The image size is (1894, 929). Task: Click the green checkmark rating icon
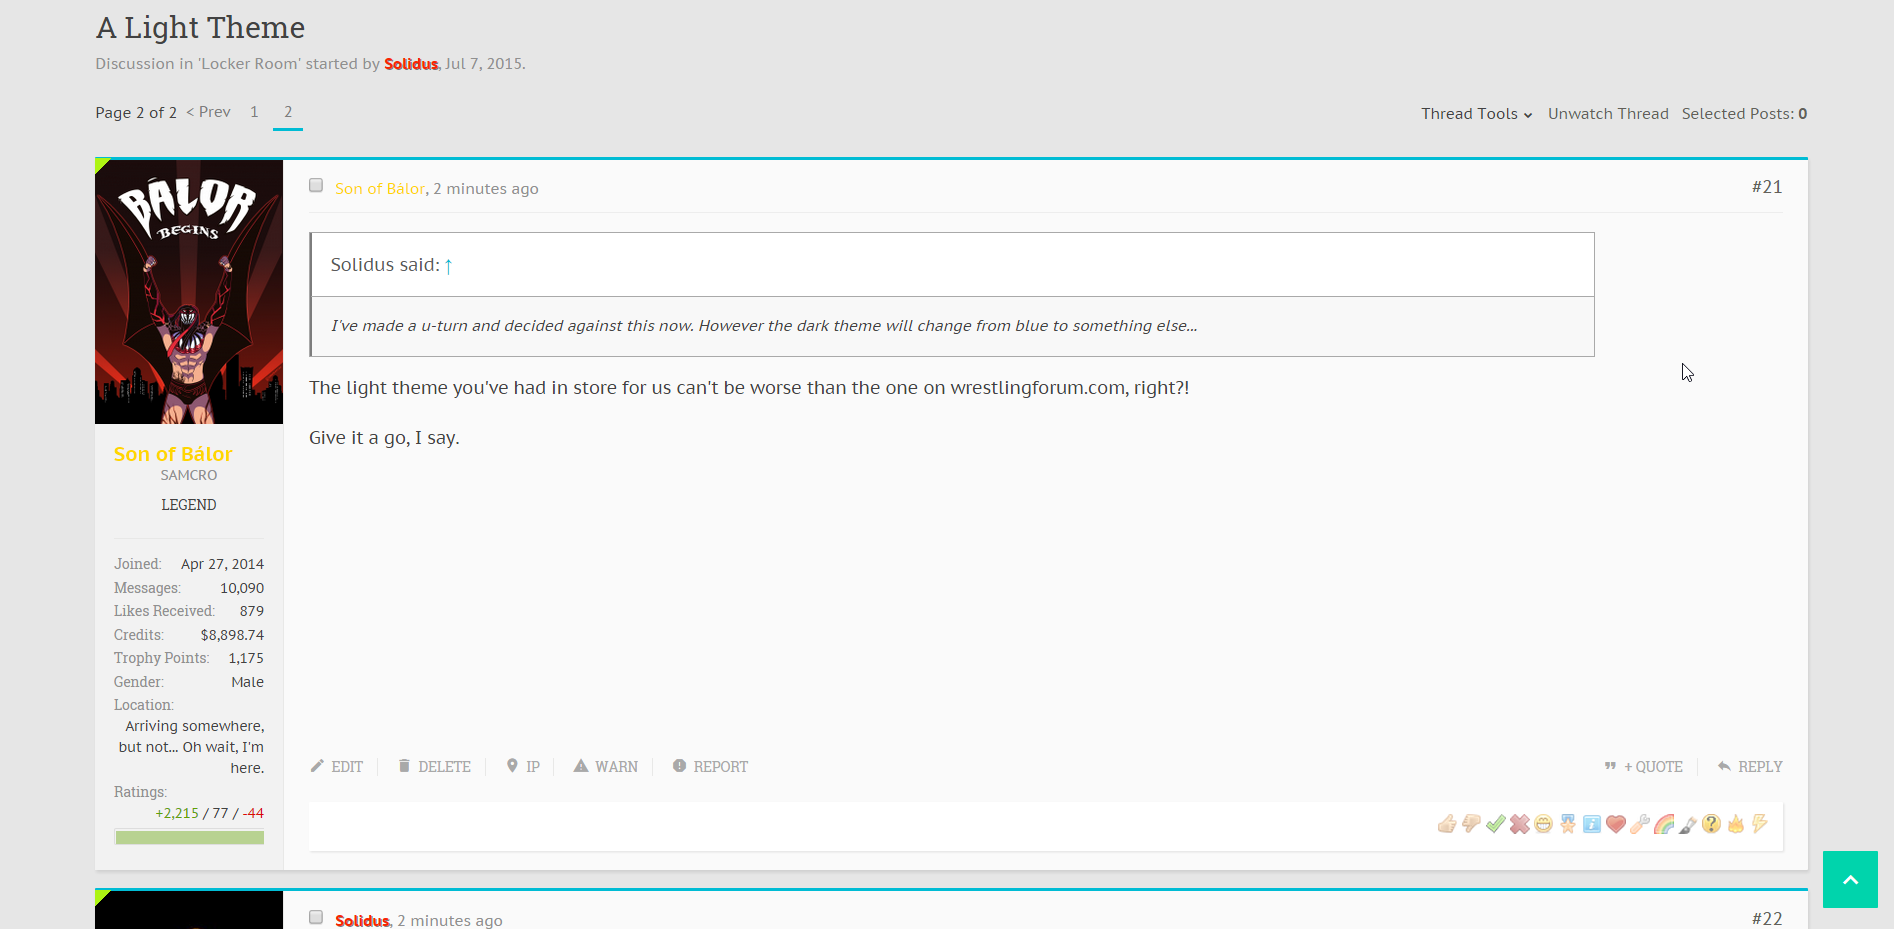(x=1495, y=824)
